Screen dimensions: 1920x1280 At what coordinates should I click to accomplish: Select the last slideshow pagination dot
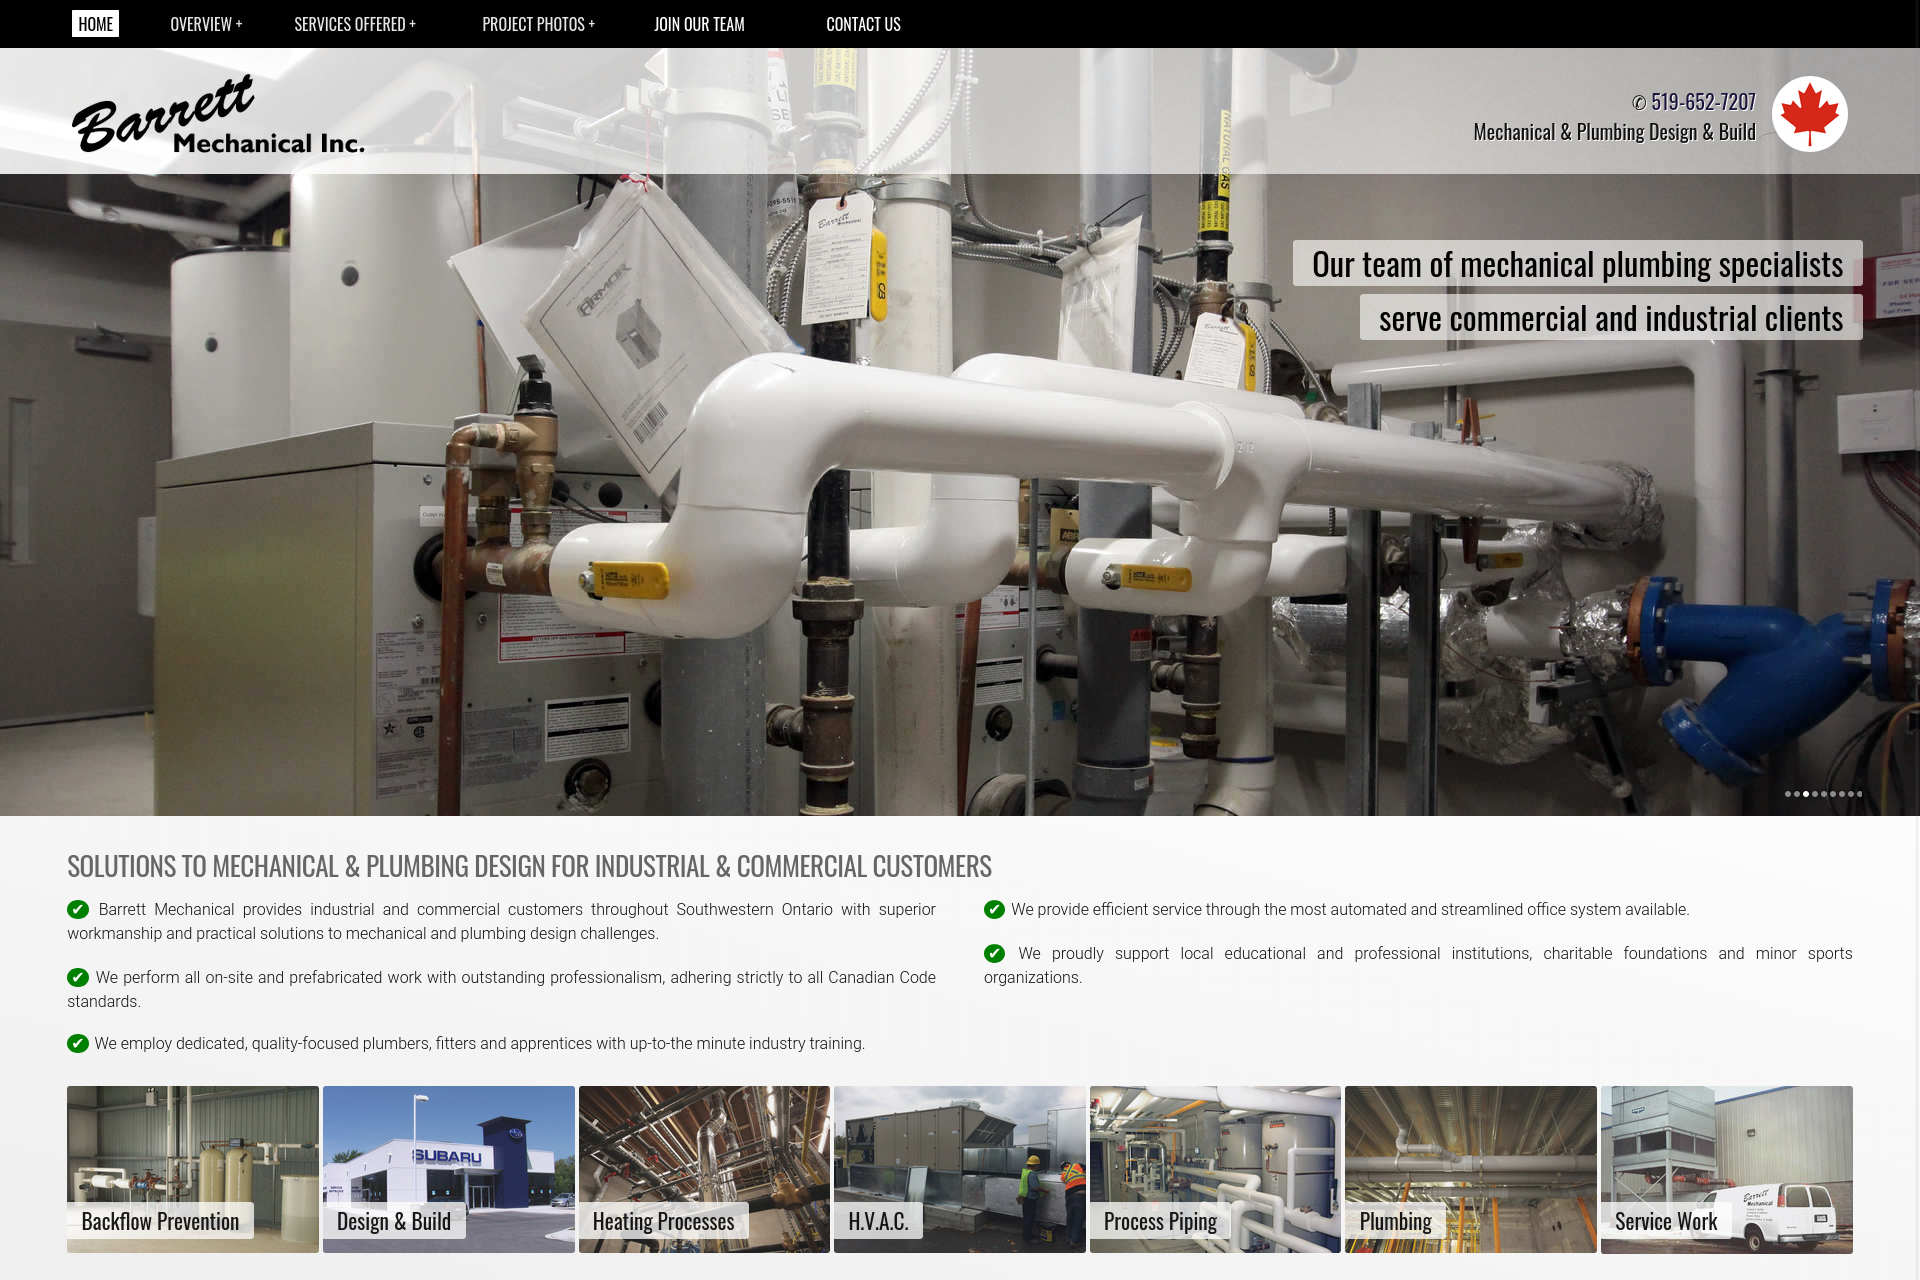coord(1859,794)
